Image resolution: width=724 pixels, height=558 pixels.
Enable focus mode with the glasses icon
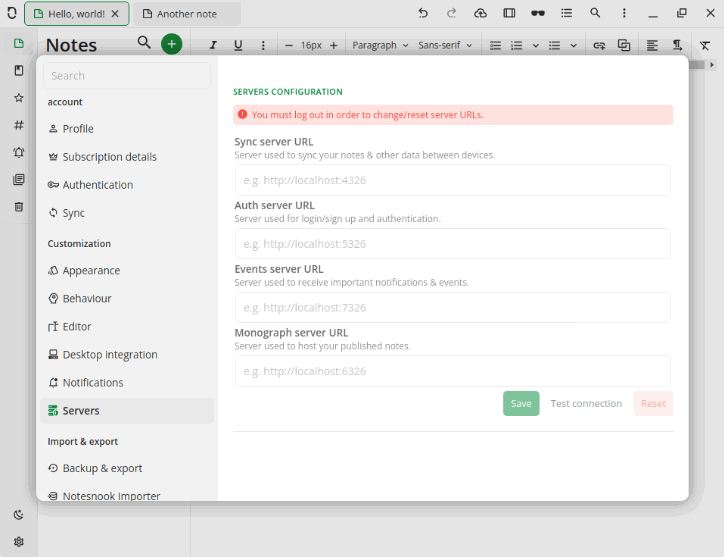pyautogui.click(x=537, y=13)
